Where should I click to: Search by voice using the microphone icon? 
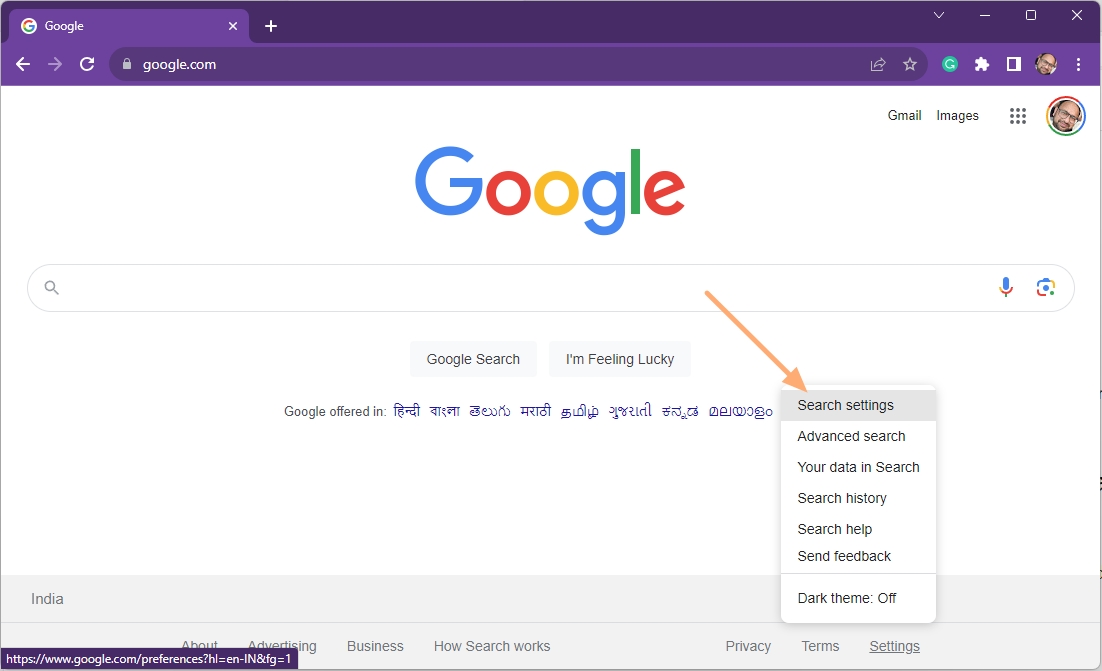(1006, 287)
